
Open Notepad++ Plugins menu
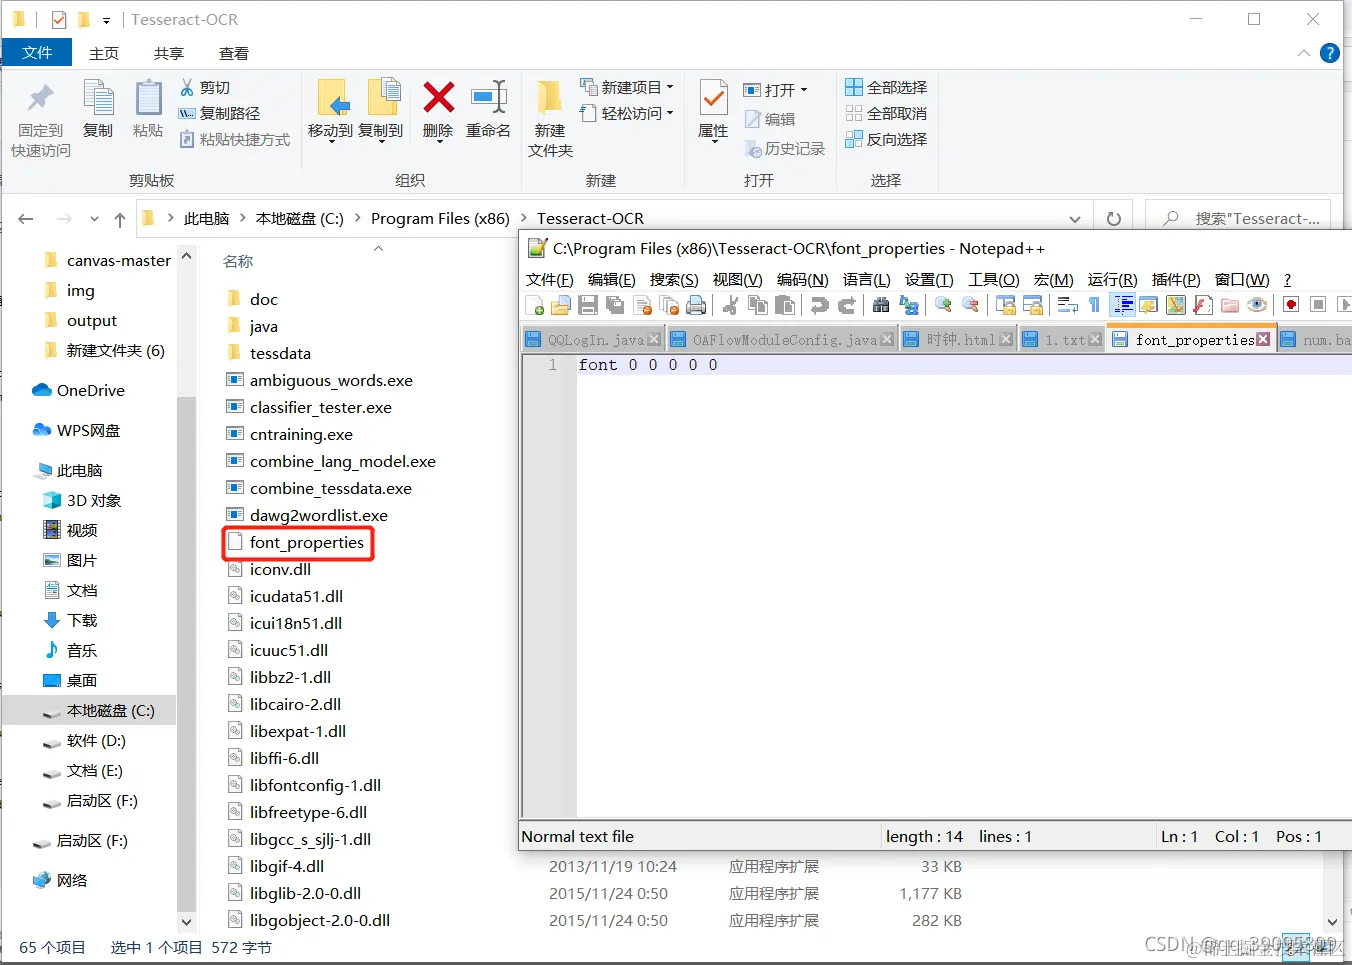point(1176,279)
